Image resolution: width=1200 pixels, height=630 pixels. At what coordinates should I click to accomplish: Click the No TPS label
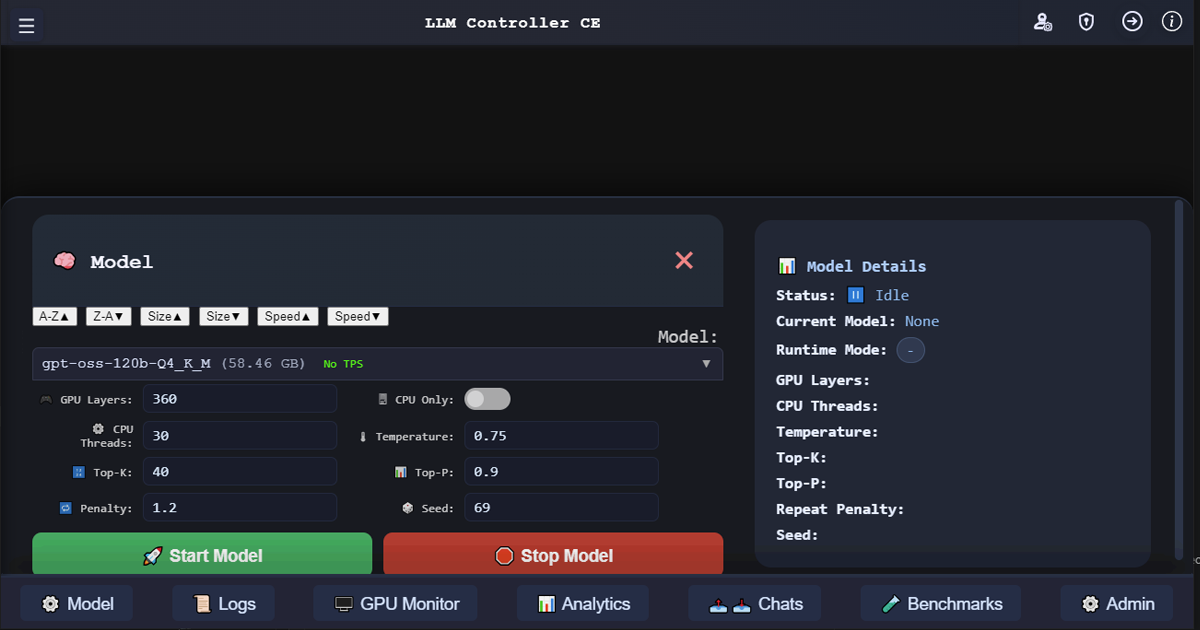point(343,364)
